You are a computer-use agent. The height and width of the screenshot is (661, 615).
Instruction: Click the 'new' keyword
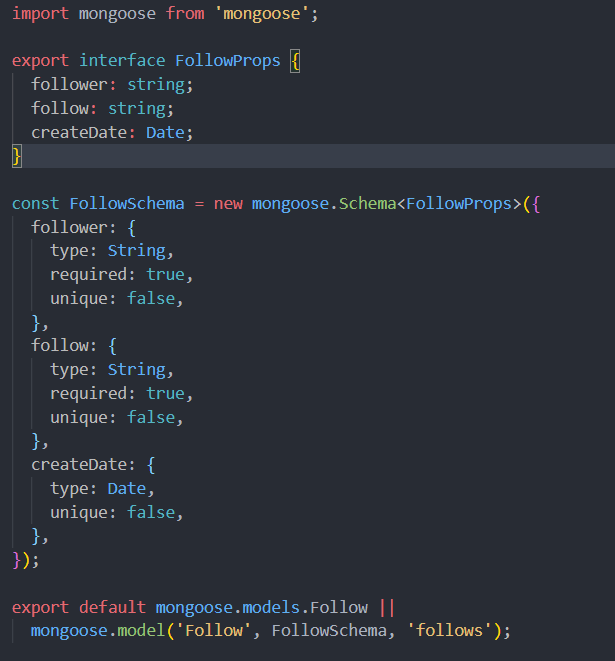(x=228, y=204)
